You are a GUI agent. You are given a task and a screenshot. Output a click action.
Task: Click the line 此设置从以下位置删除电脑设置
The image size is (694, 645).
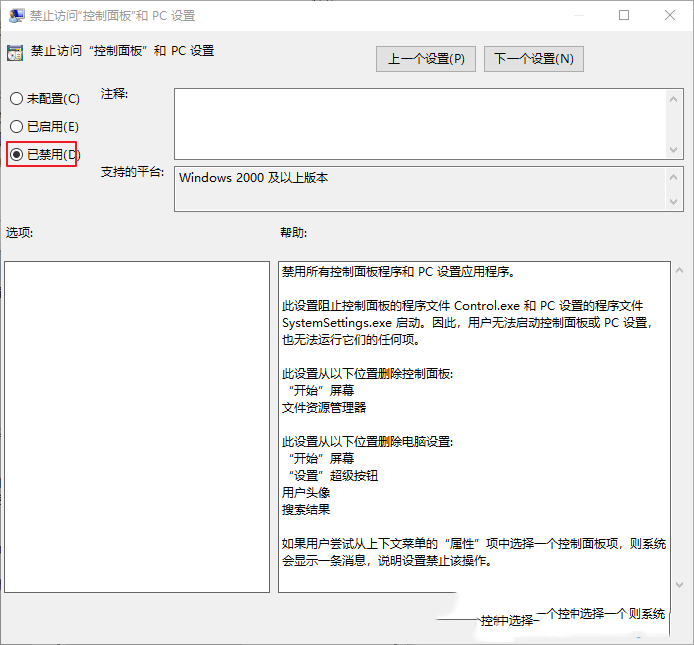pyautogui.click(x=367, y=442)
